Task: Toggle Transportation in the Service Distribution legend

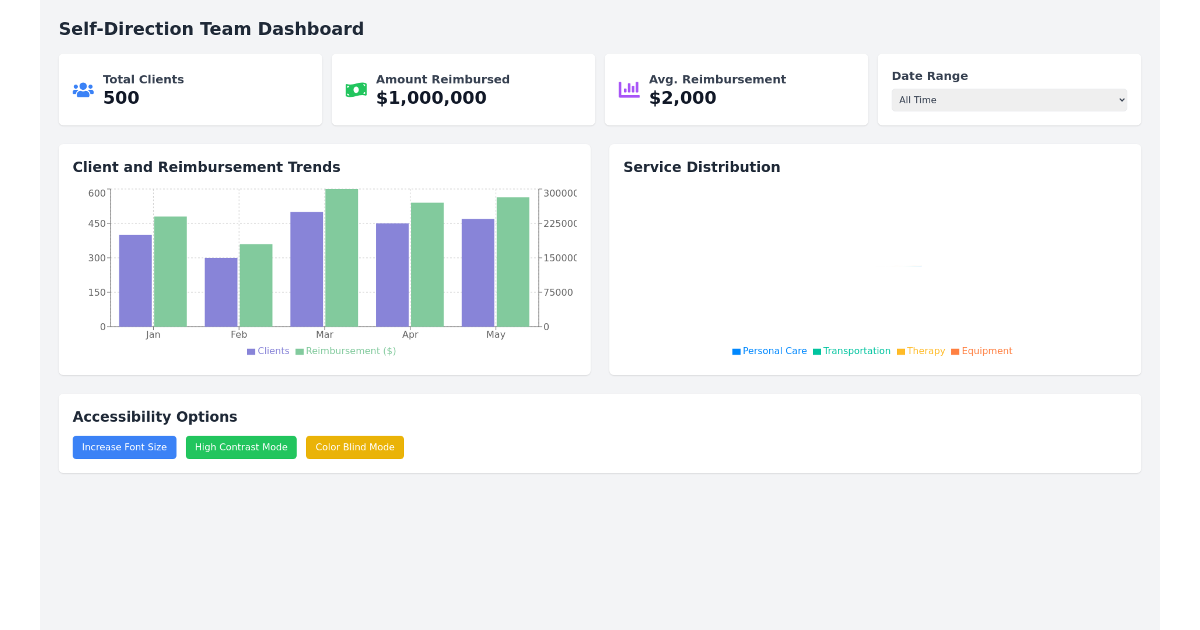Action: click(x=851, y=351)
